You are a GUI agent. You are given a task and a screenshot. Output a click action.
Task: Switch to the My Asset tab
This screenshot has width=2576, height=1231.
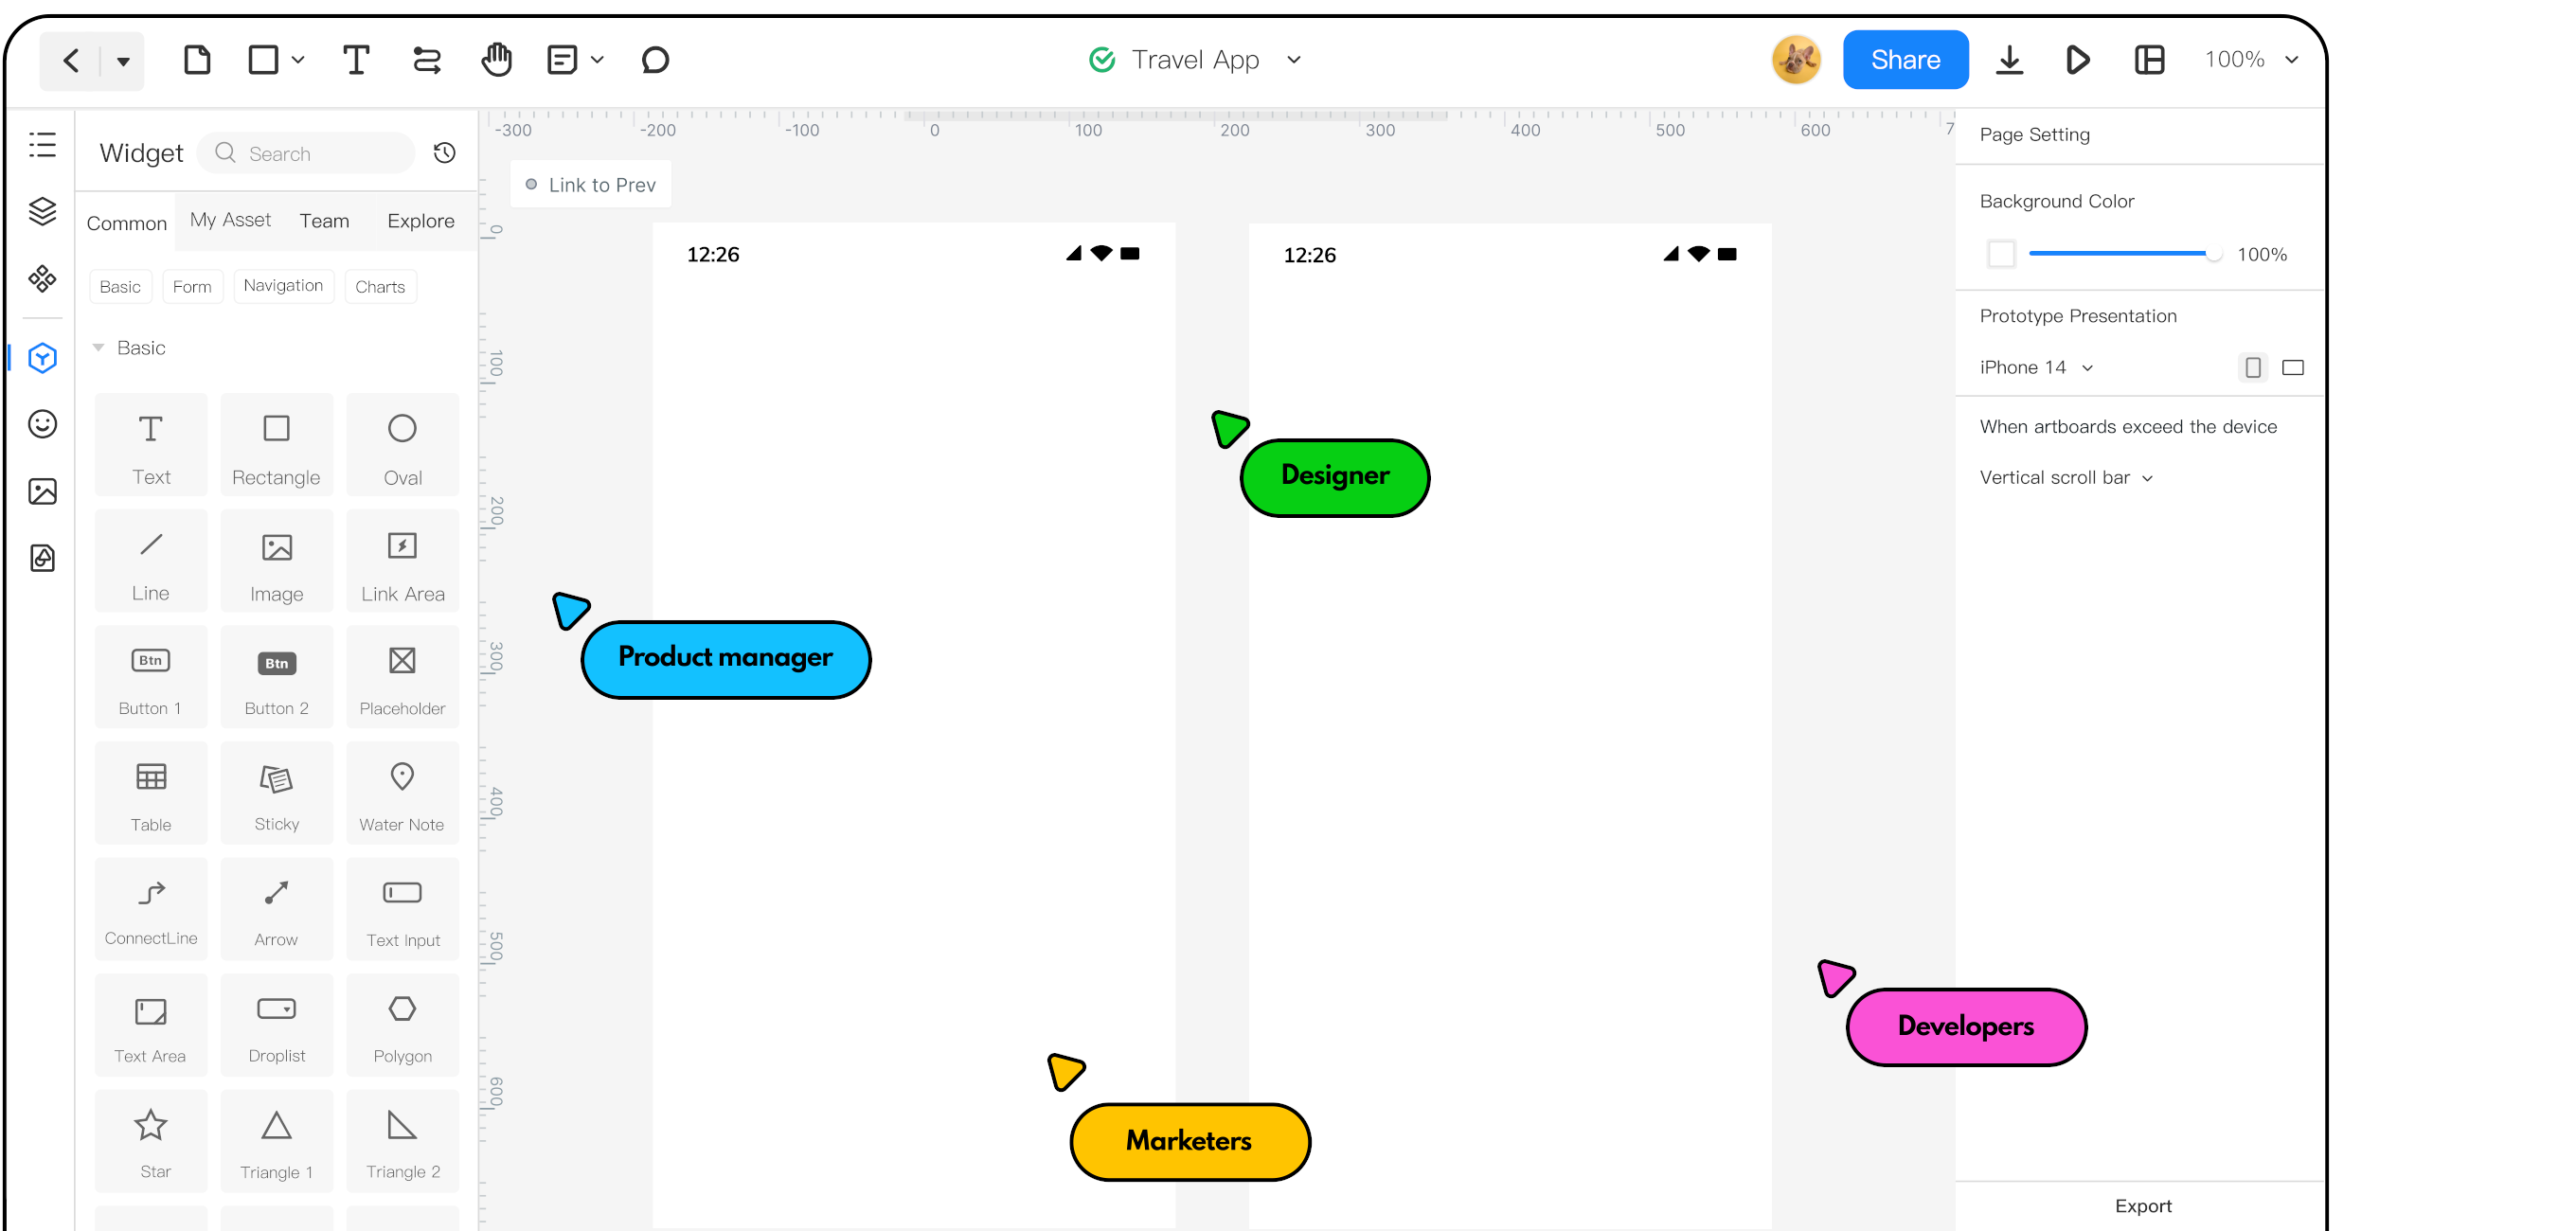(230, 219)
